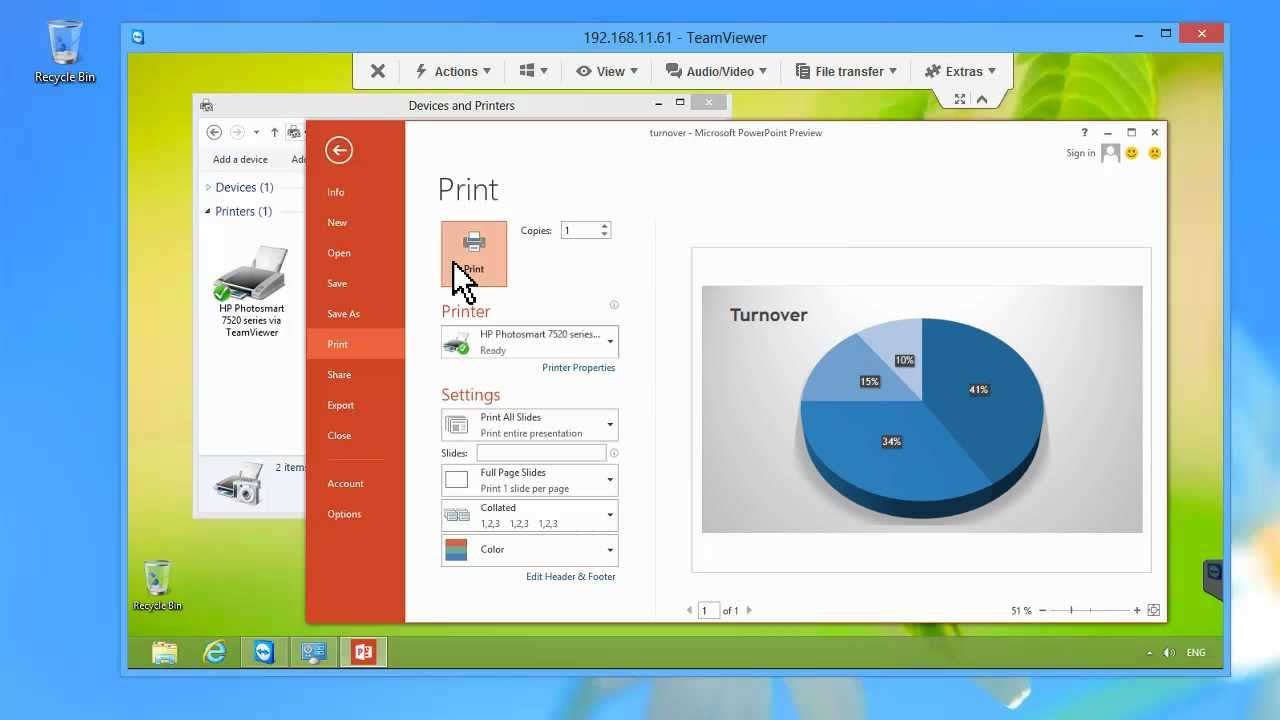Open File Explorer from the remote taskbar
The width and height of the screenshot is (1280, 720).
(x=165, y=652)
